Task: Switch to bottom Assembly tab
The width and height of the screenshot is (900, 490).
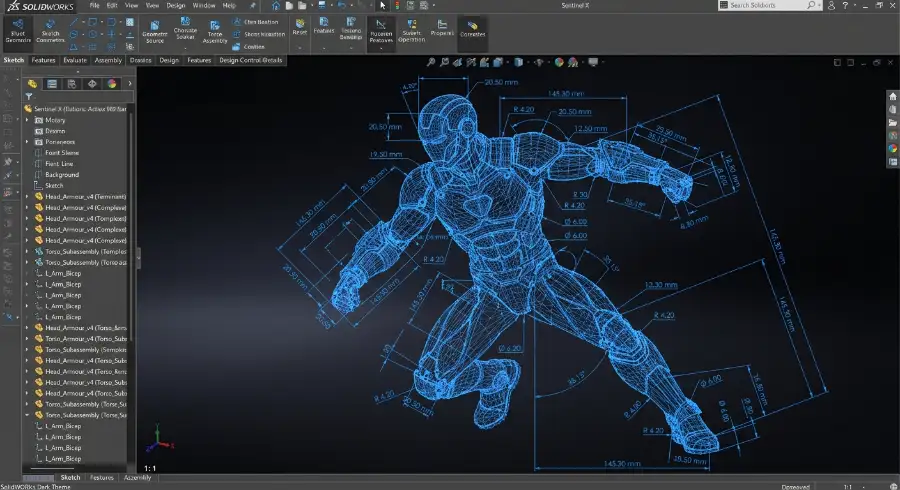Action: tap(137, 477)
